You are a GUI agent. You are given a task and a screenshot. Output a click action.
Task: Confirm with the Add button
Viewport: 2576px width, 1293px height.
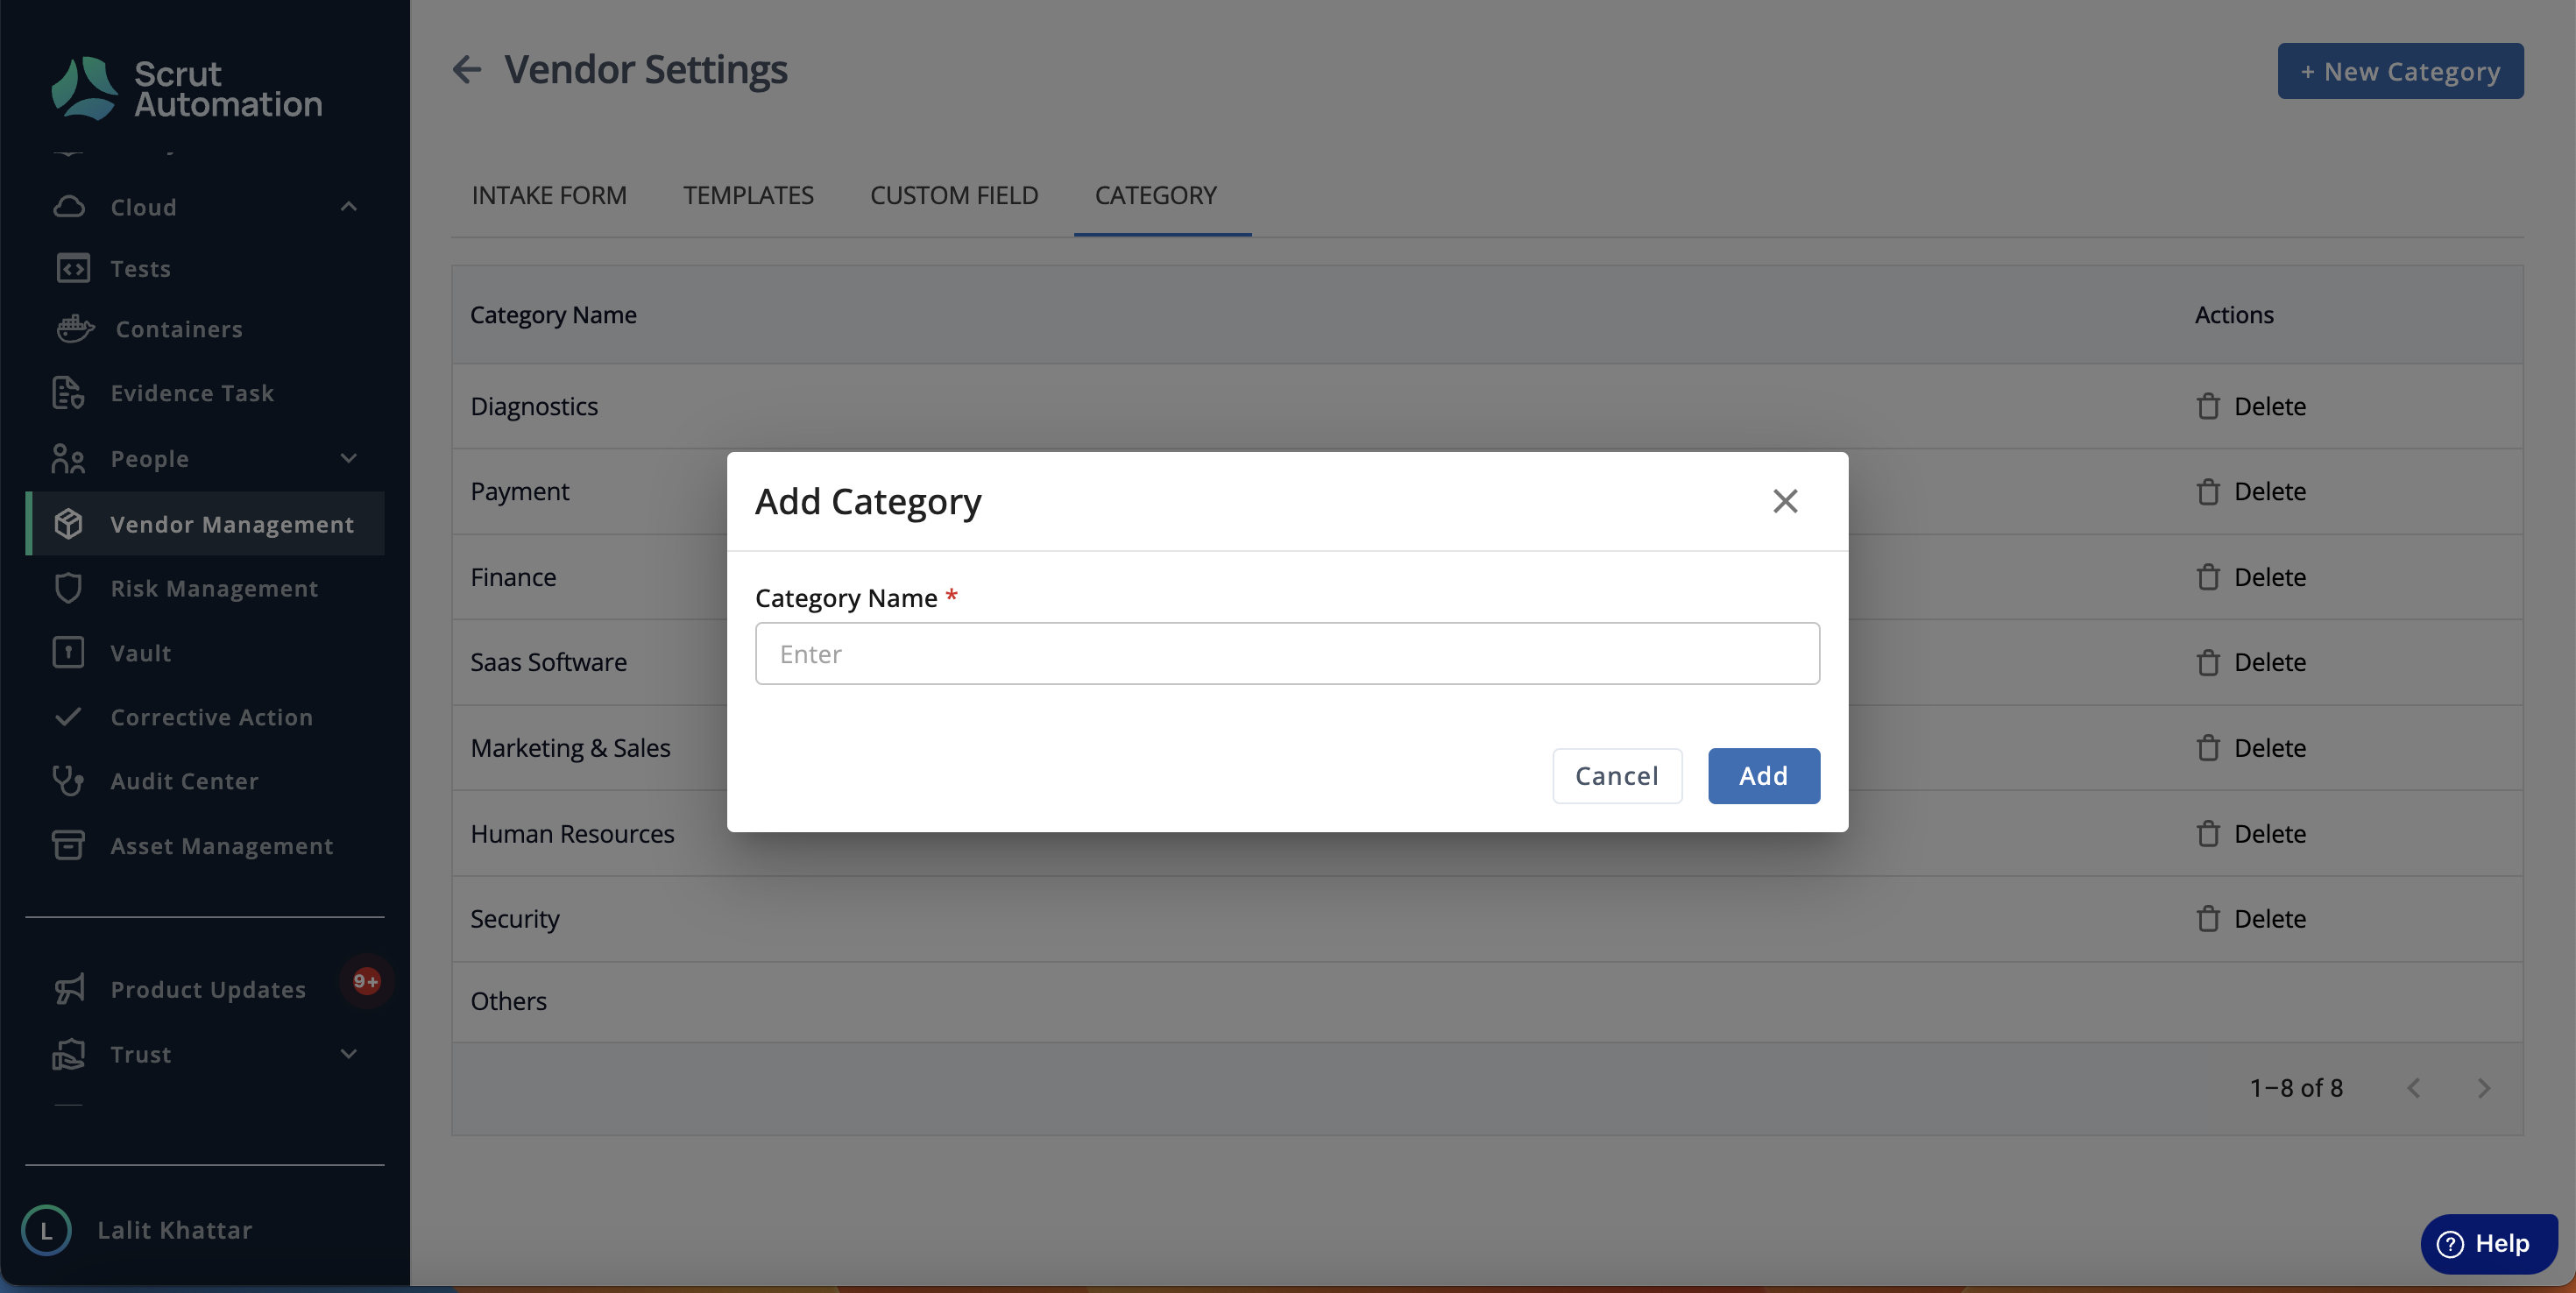coord(1764,776)
